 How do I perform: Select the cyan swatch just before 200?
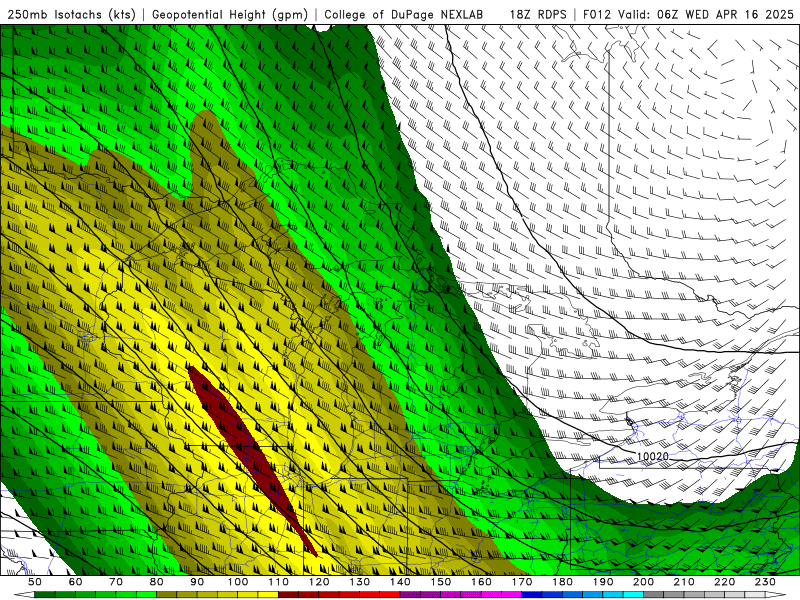click(633, 594)
